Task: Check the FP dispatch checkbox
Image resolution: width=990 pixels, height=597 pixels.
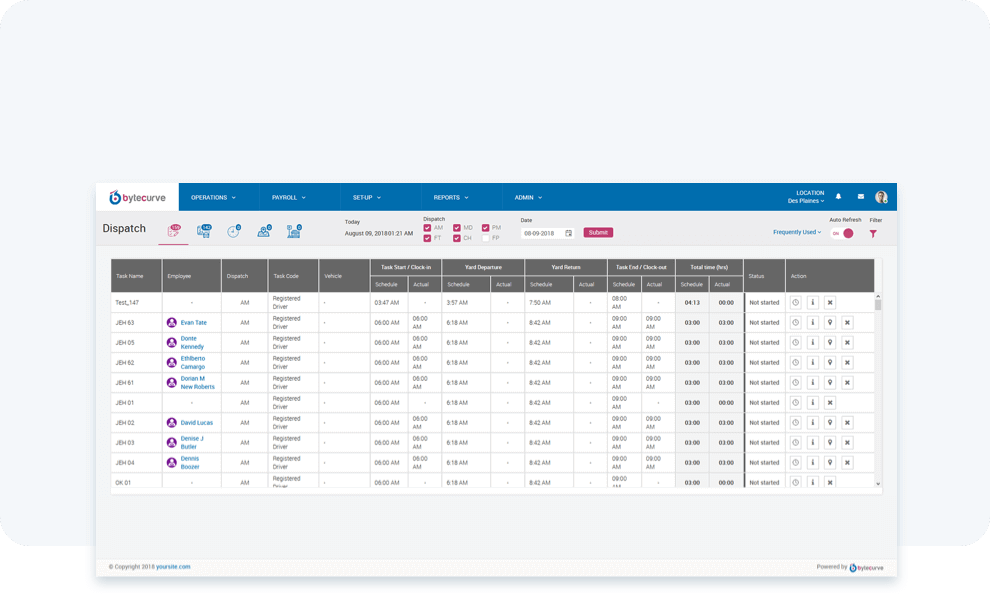Action: pyautogui.click(x=486, y=238)
